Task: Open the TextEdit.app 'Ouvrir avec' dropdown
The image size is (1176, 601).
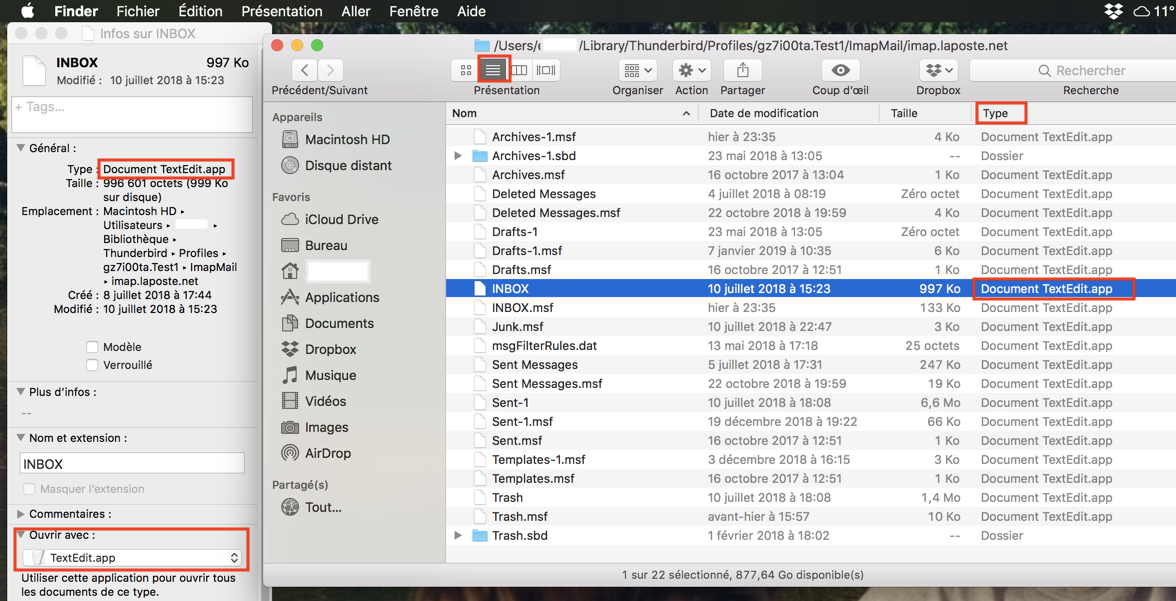Action: [x=133, y=558]
